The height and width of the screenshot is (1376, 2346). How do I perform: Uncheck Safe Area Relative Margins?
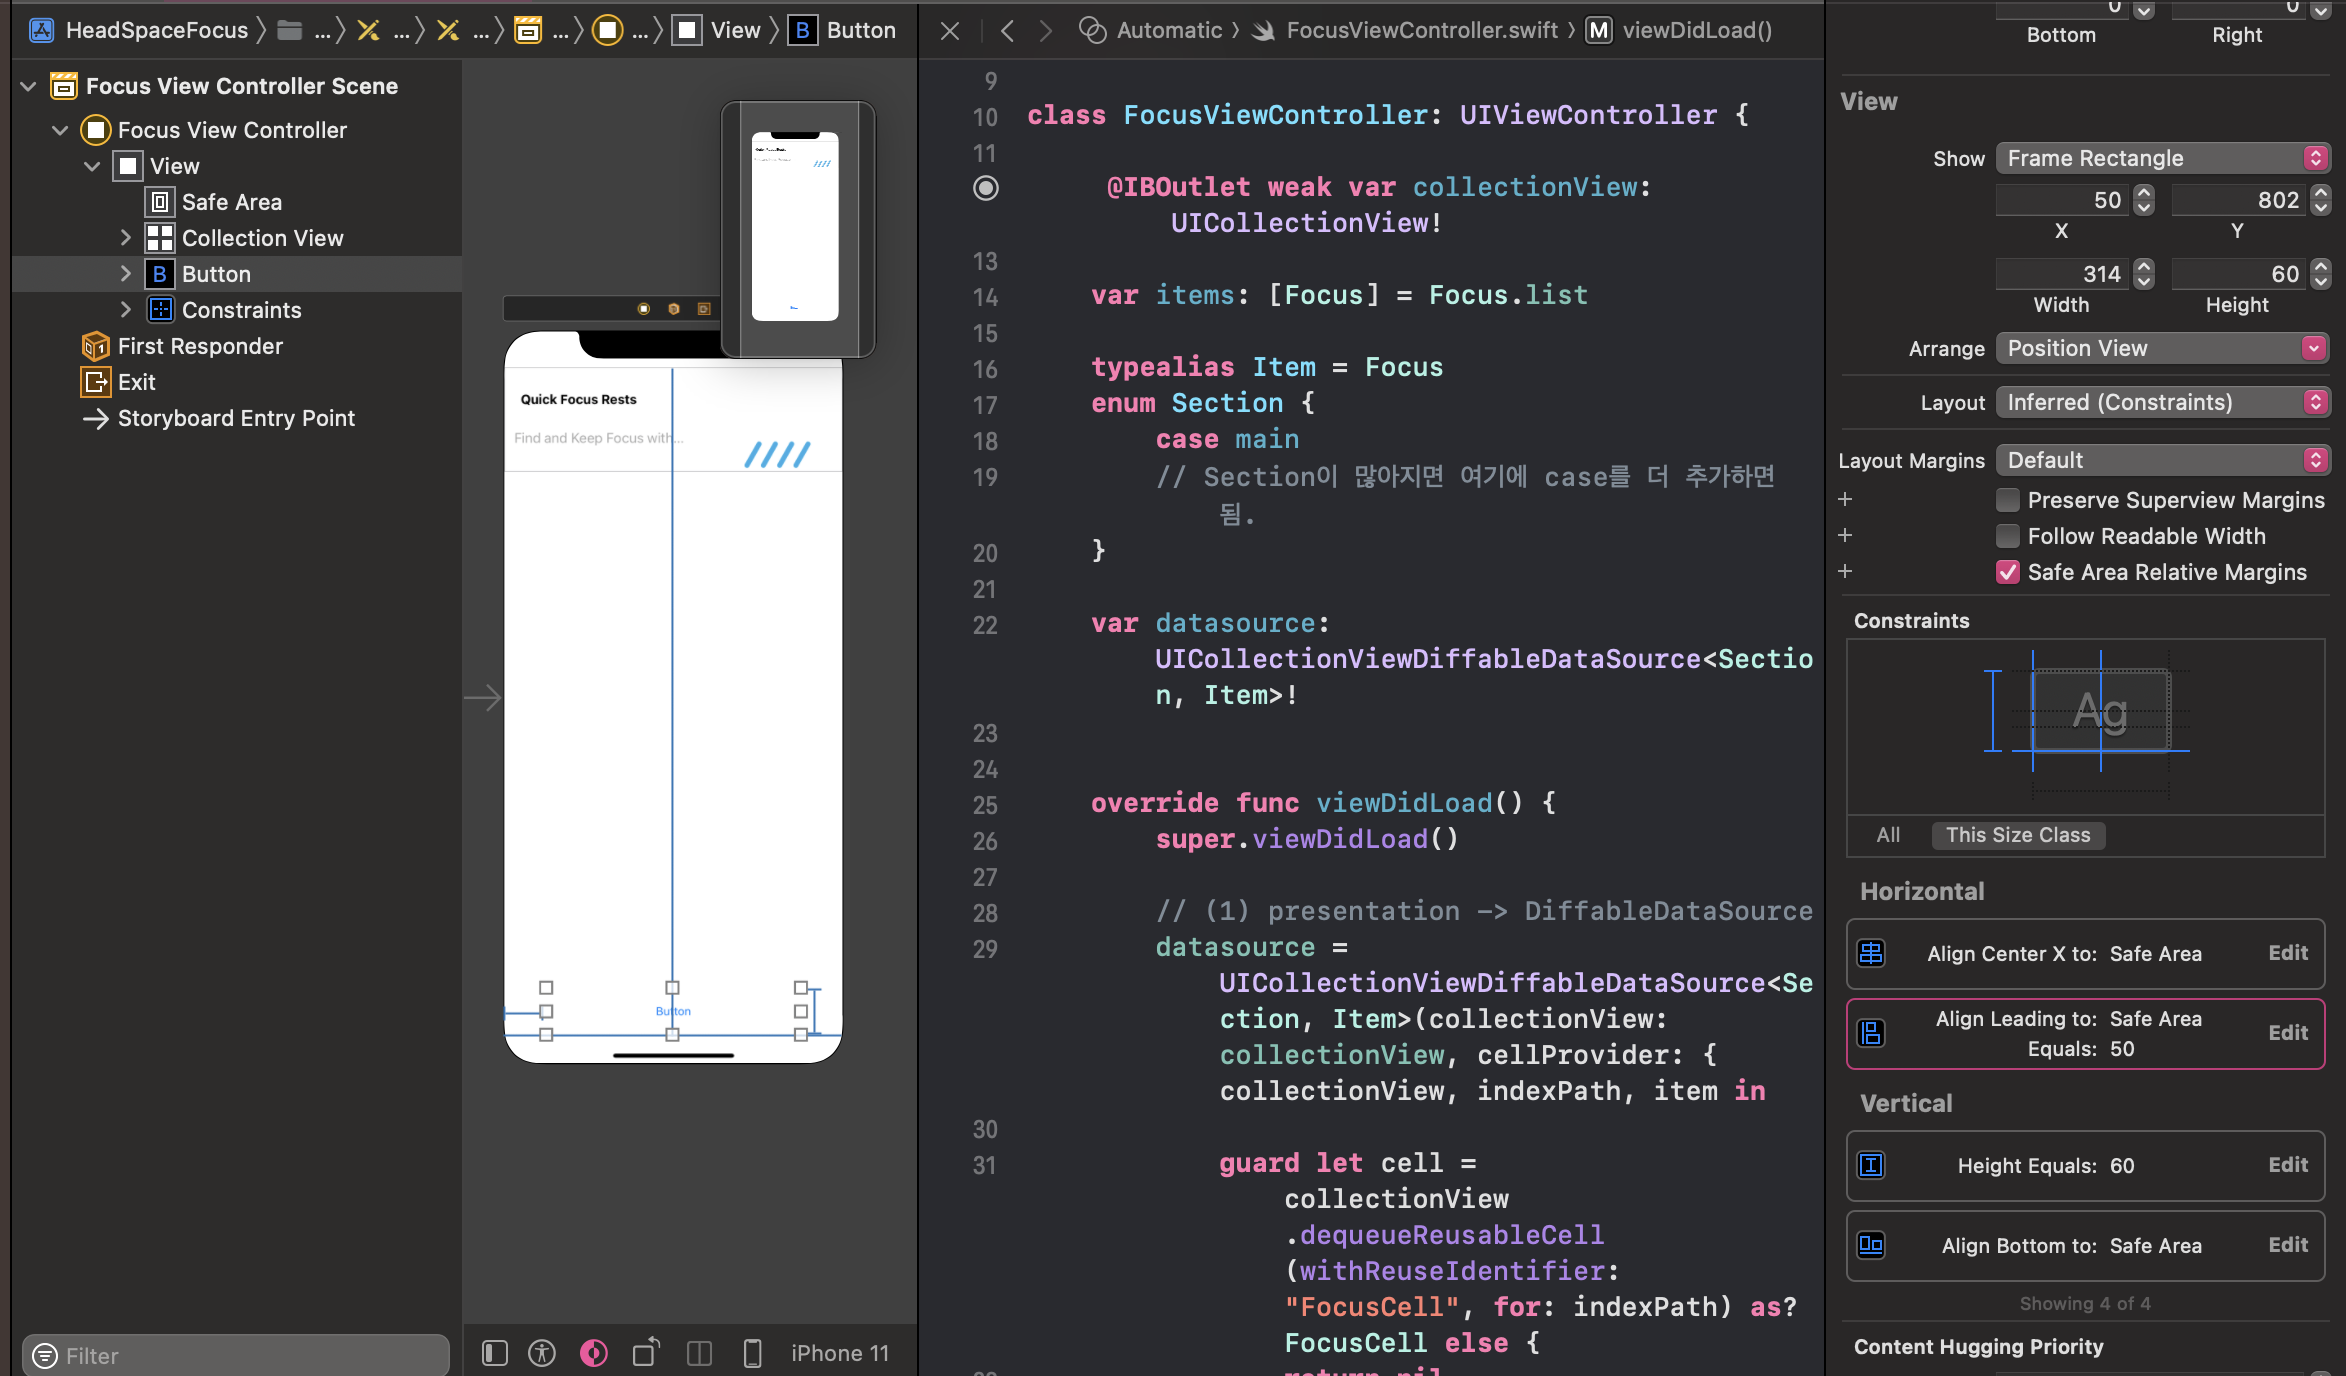pyautogui.click(x=2007, y=572)
